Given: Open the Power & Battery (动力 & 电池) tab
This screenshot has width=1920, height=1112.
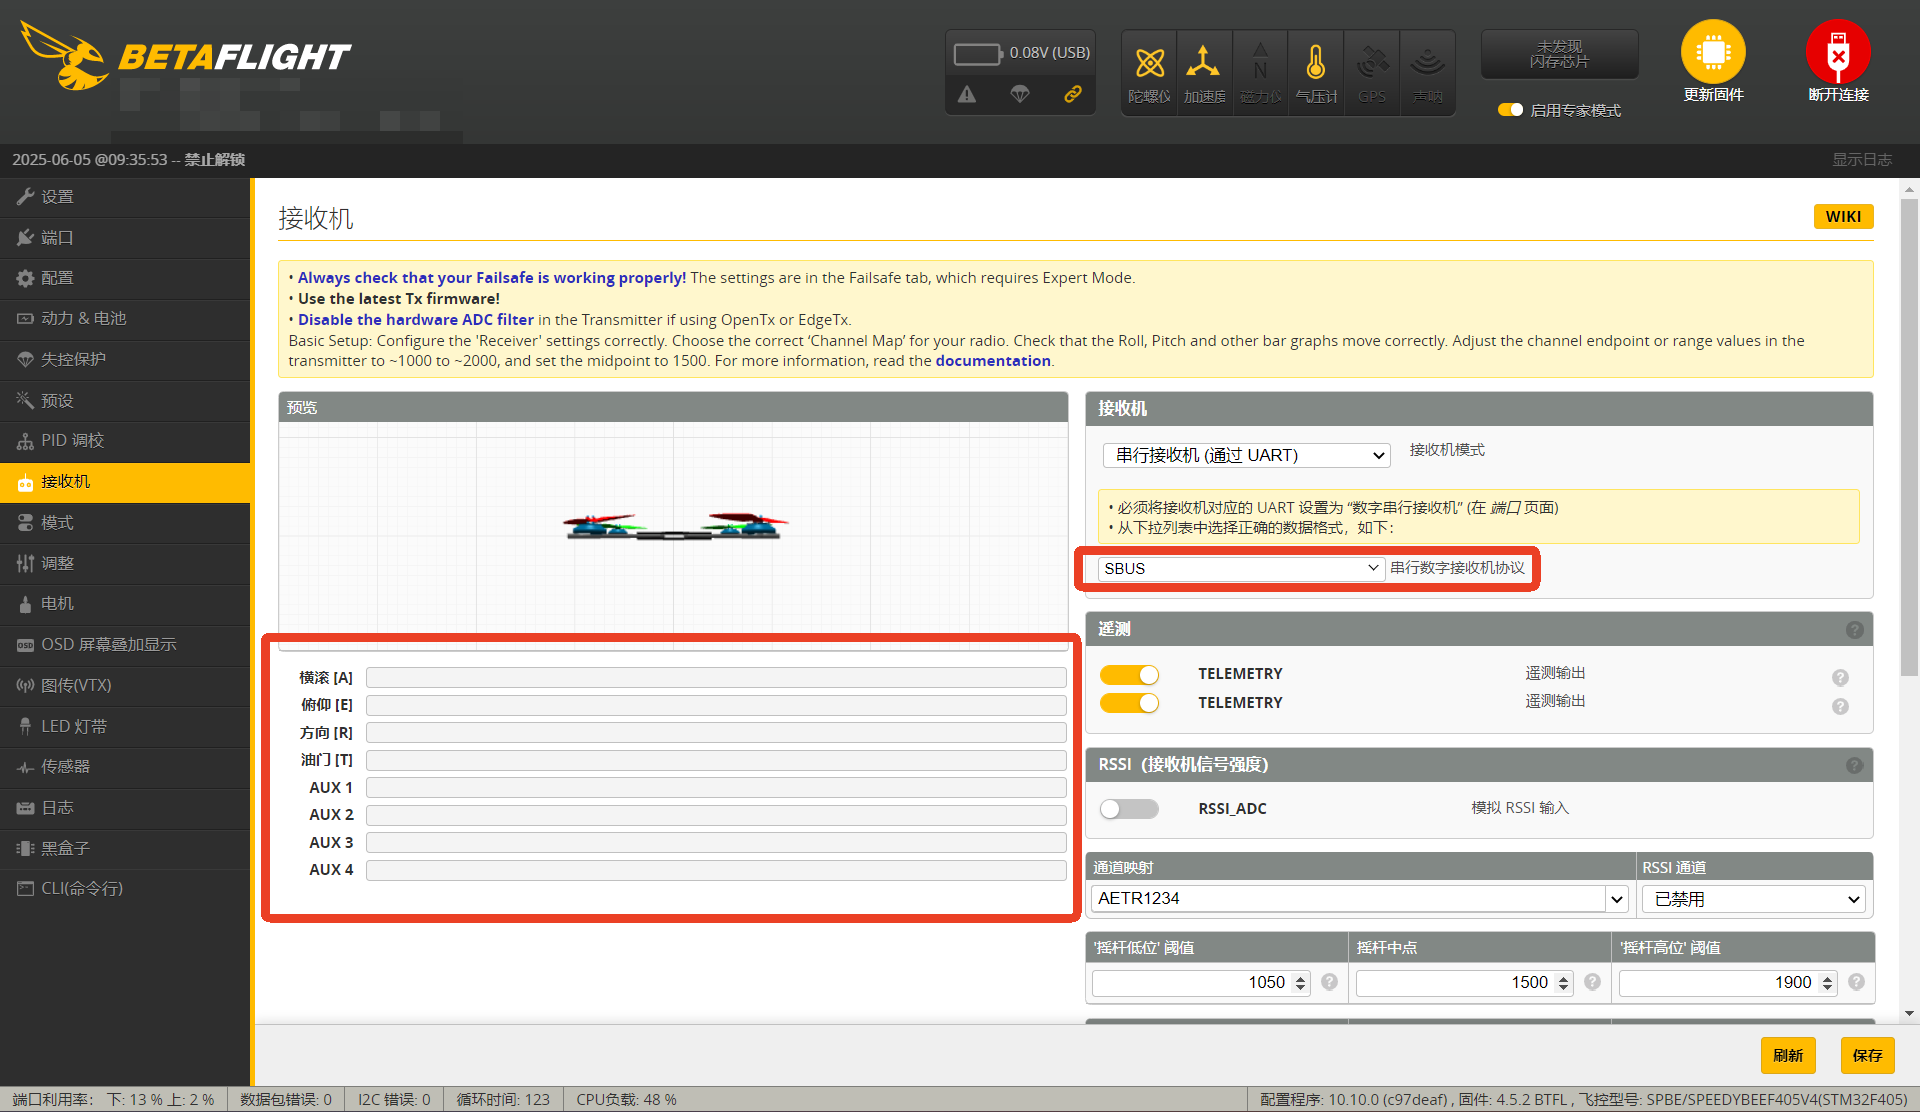Looking at the screenshot, I should (125, 319).
